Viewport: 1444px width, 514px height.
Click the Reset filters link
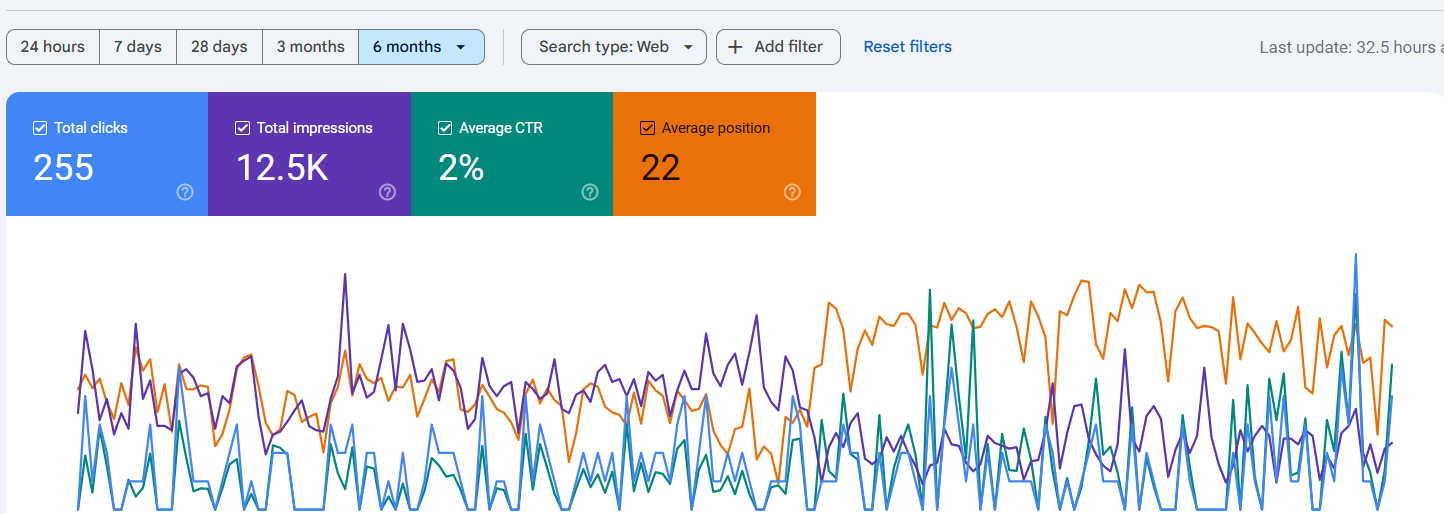(x=907, y=47)
